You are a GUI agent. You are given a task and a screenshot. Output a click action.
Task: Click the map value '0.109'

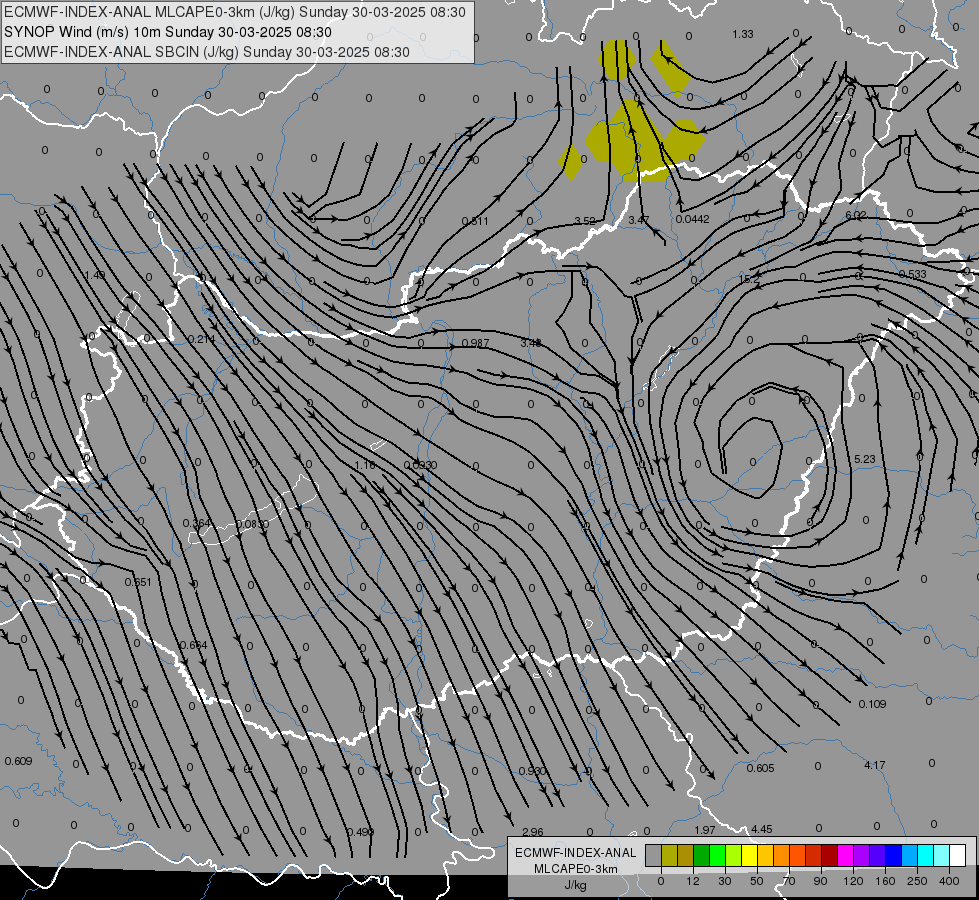coord(872,704)
